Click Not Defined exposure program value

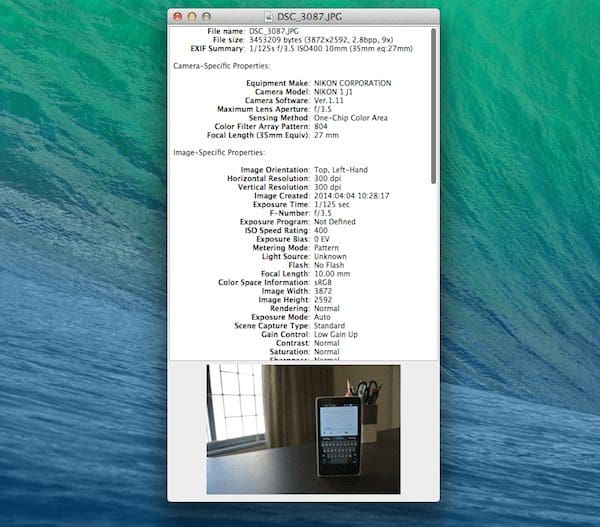tap(335, 222)
